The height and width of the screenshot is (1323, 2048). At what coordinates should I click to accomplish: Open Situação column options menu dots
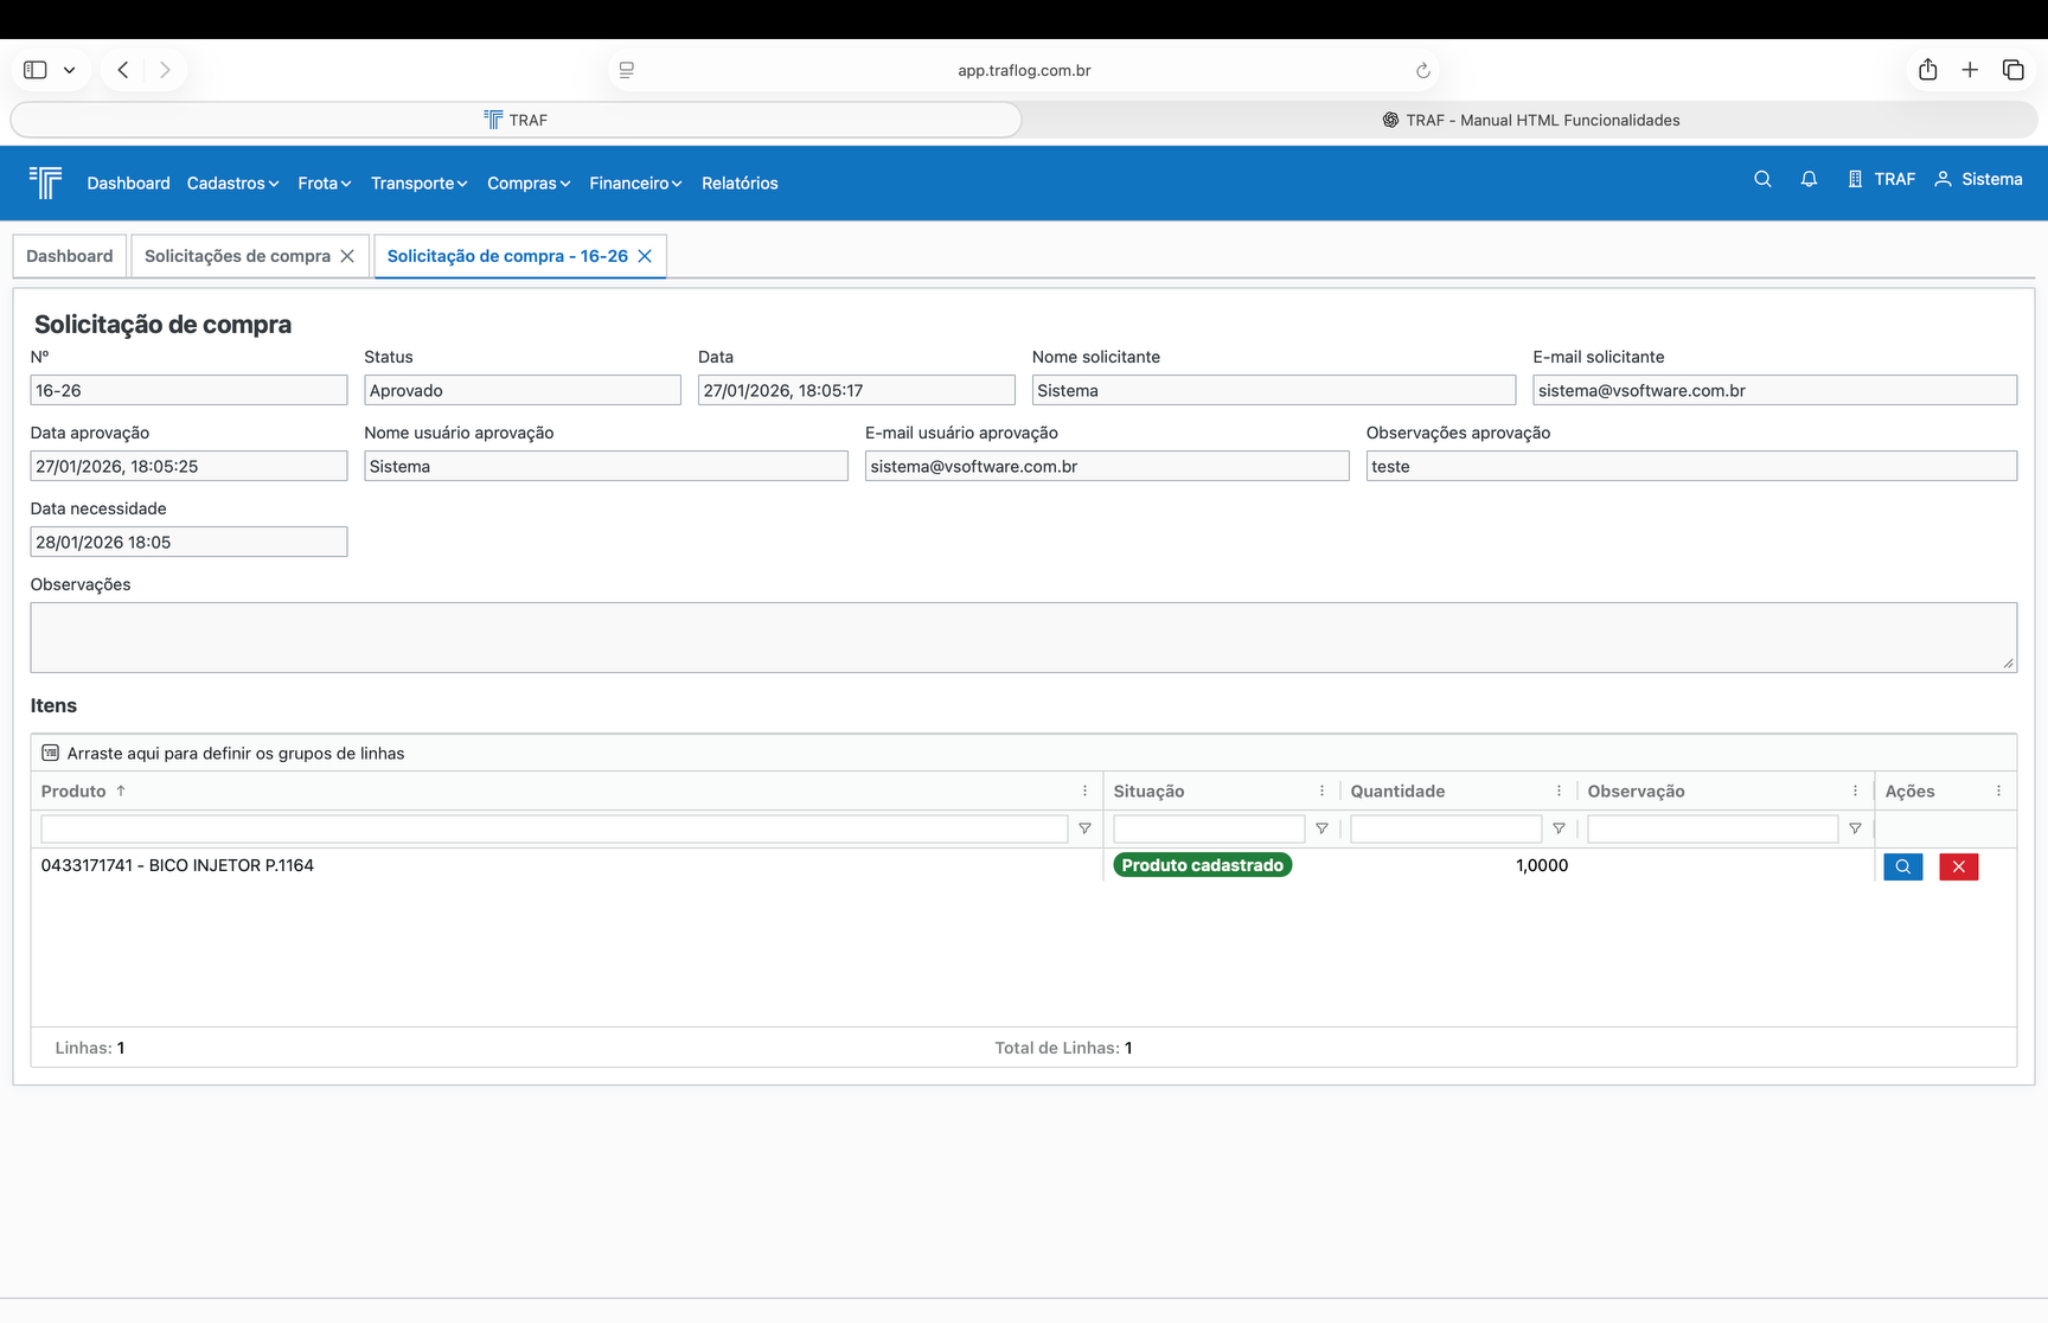[x=1321, y=791]
